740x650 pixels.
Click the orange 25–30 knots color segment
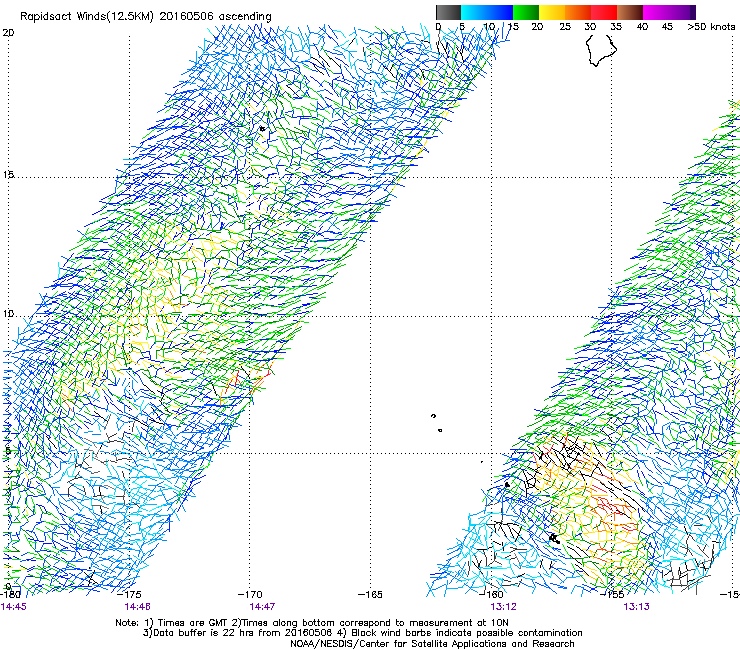578,12
